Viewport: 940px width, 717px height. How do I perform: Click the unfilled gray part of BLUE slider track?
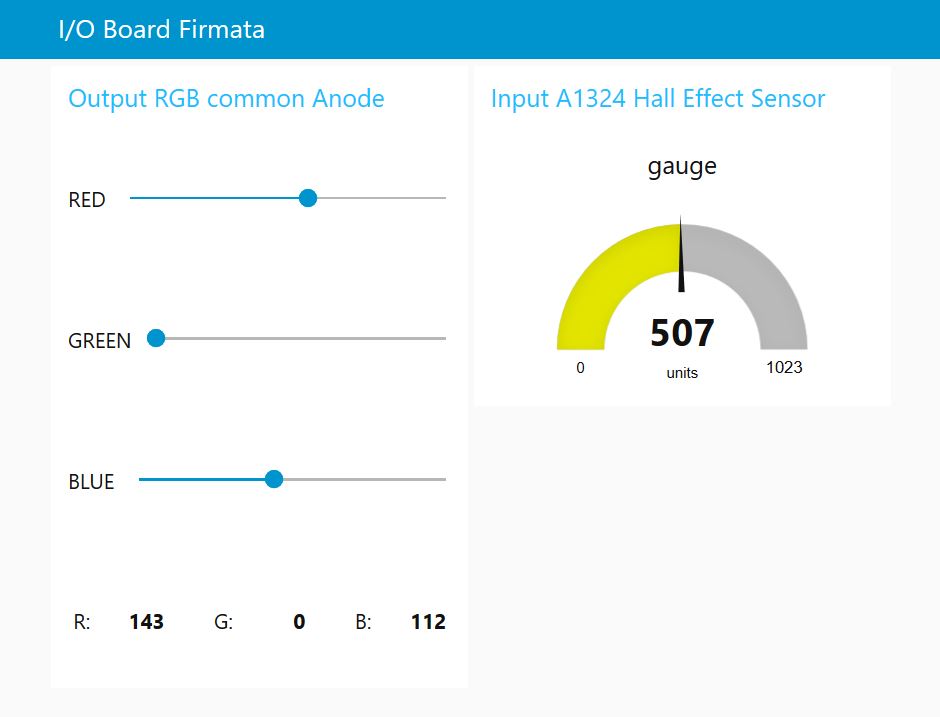pyautogui.click(x=365, y=480)
